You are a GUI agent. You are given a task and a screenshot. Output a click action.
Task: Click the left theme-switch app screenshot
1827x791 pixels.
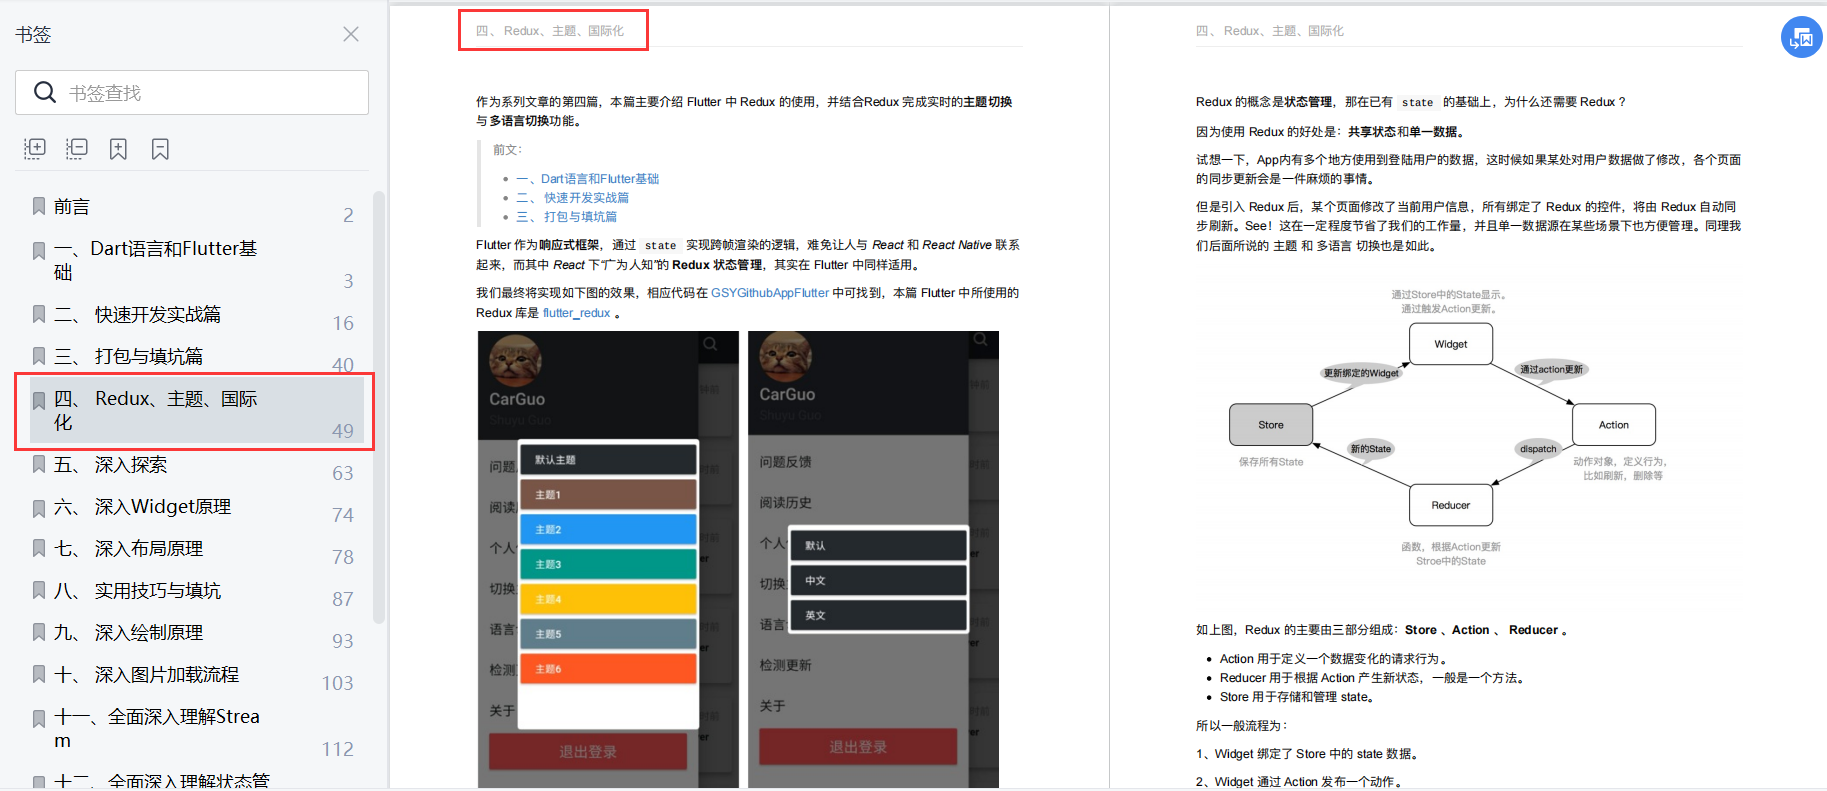pos(608,559)
